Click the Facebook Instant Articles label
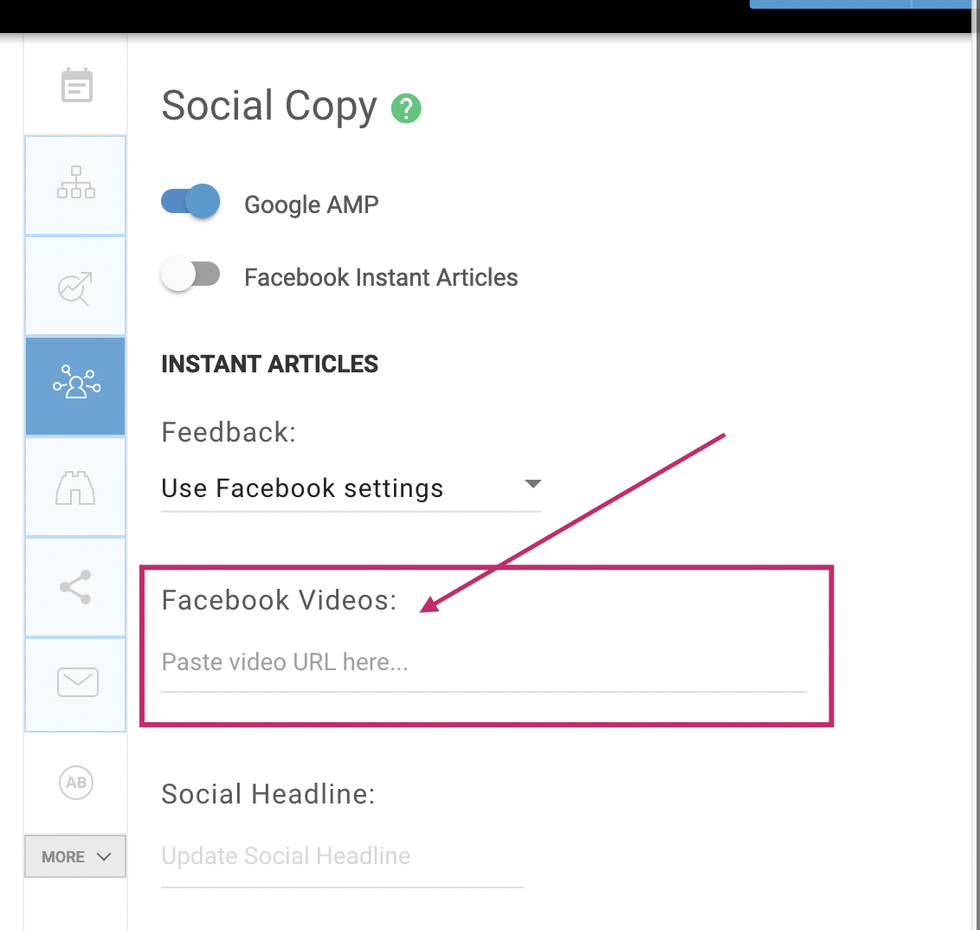The height and width of the screenshot is (930, 980). point(381,278)
